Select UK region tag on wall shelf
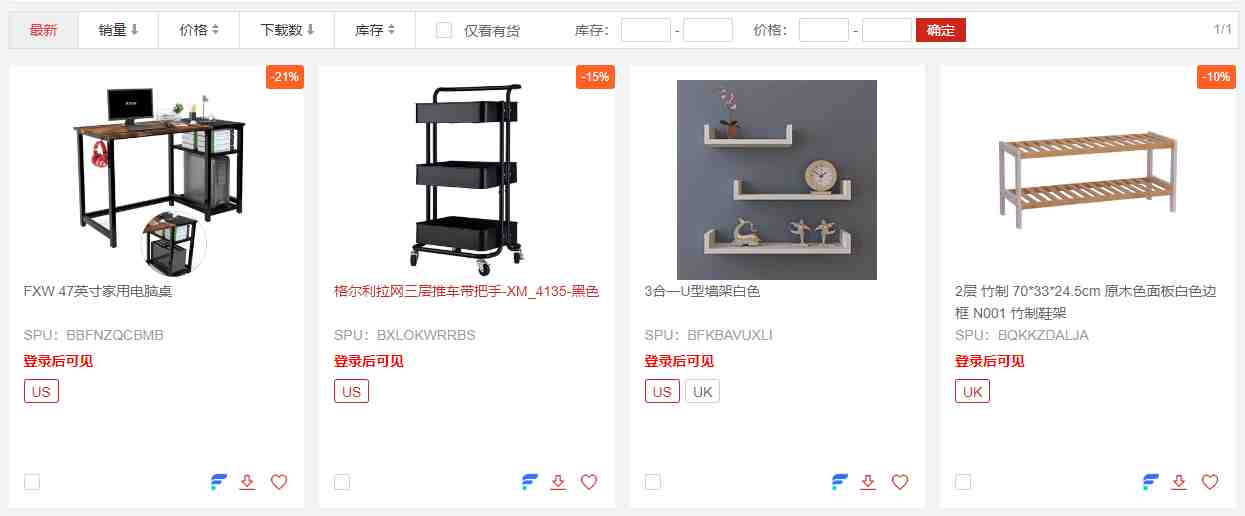 coord(703,391)
